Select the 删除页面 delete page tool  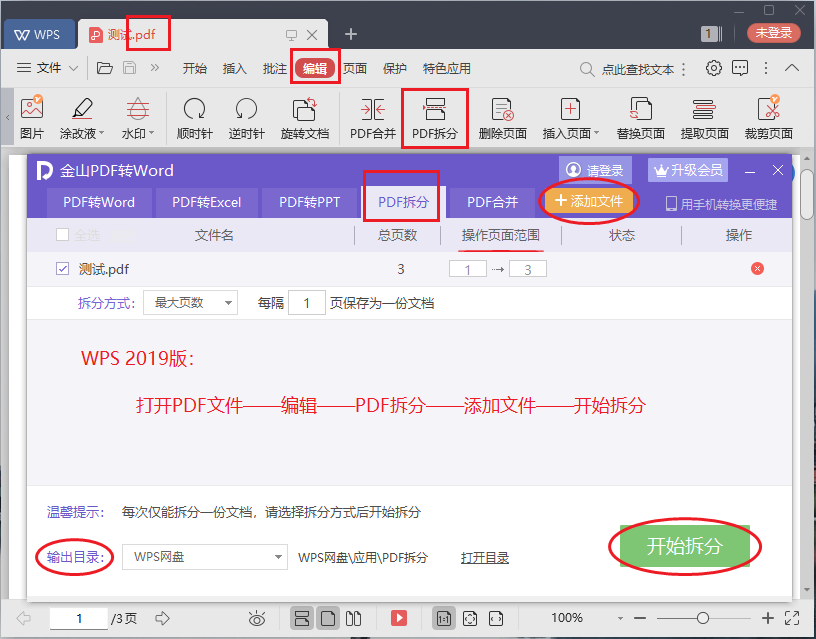502,118
